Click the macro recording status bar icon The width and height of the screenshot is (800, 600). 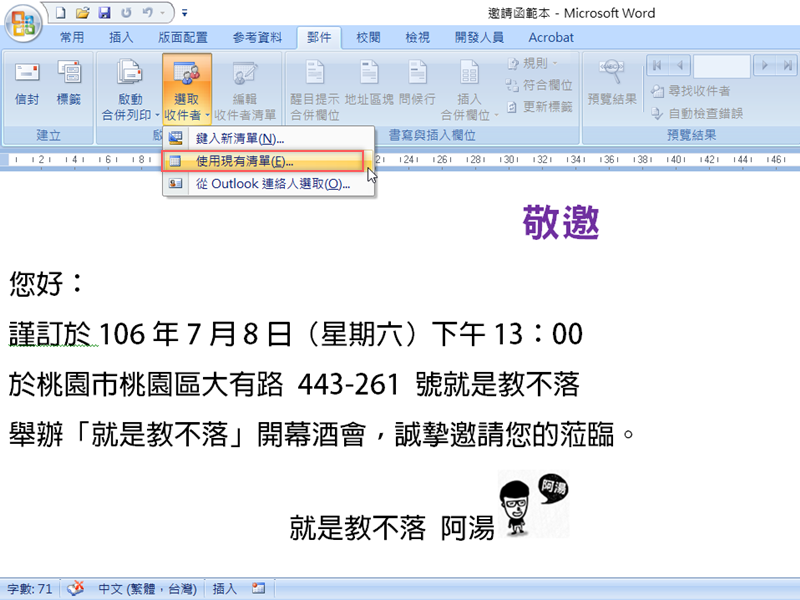click(259, 589)
